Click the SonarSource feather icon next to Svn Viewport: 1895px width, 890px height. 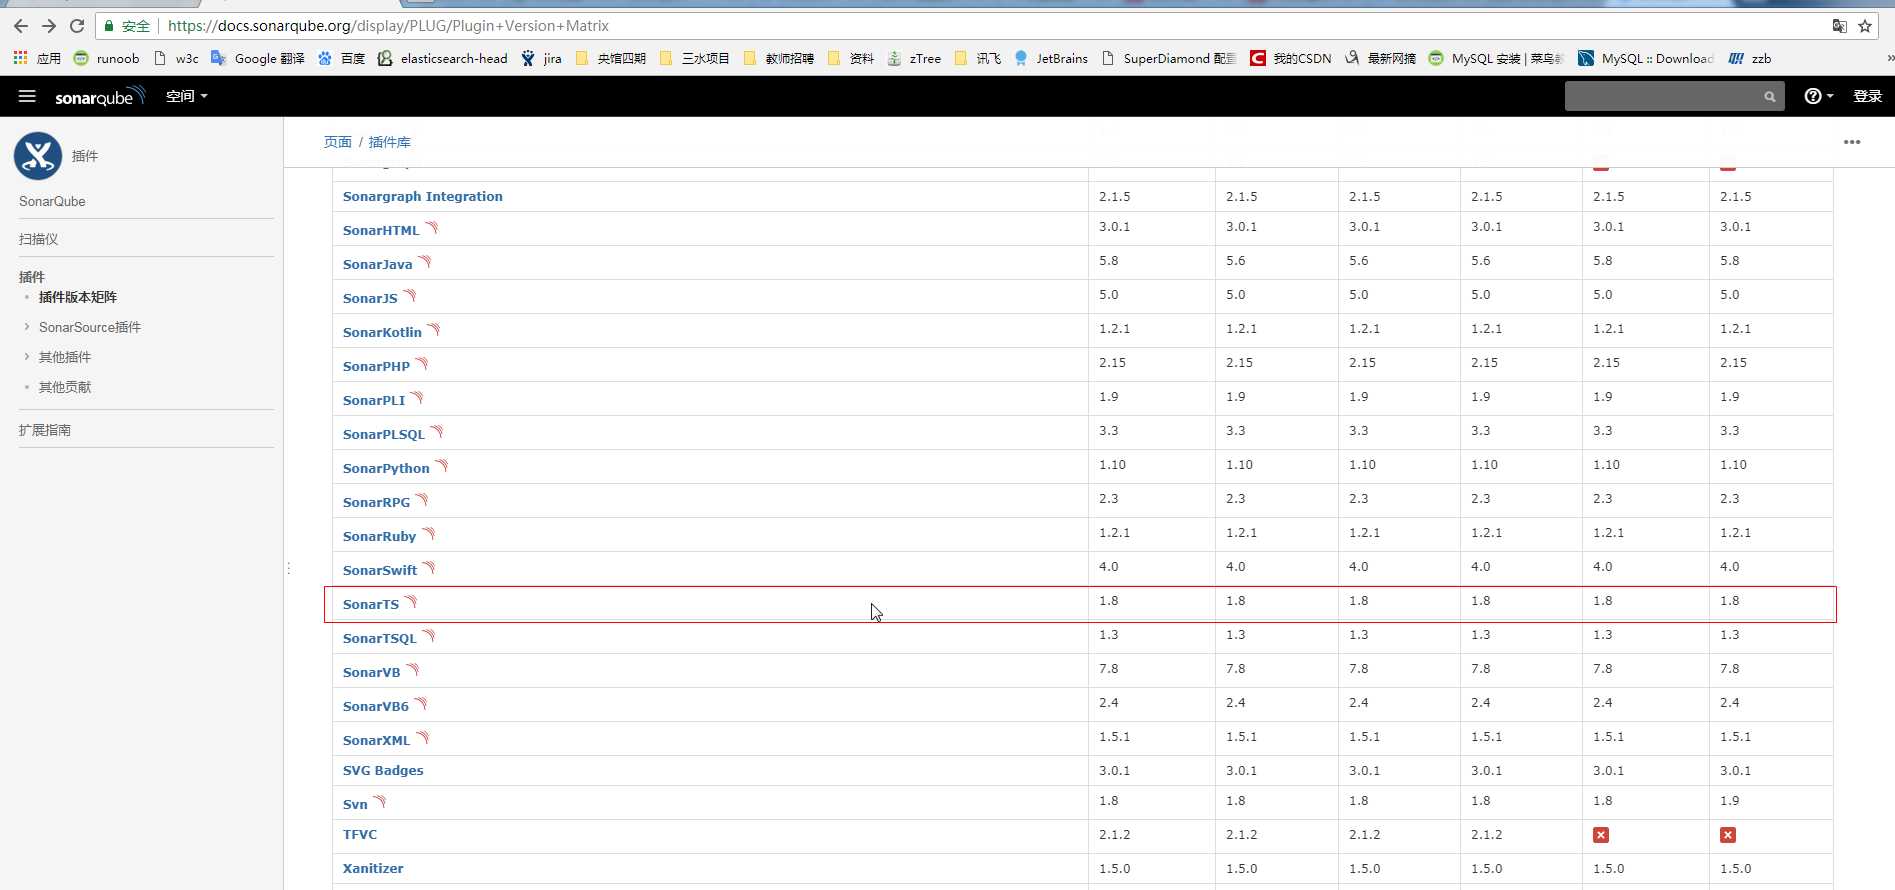pos(380,802)
